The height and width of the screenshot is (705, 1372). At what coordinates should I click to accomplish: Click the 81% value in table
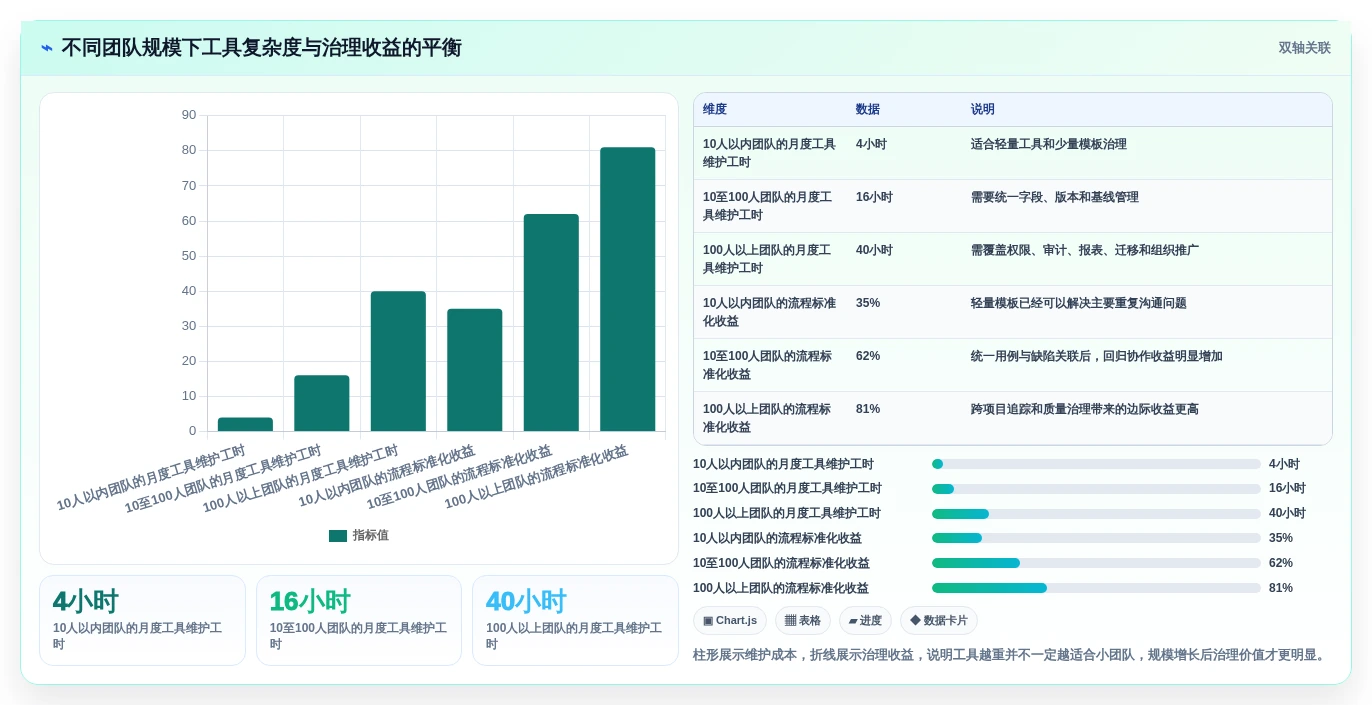coord(868,409)
